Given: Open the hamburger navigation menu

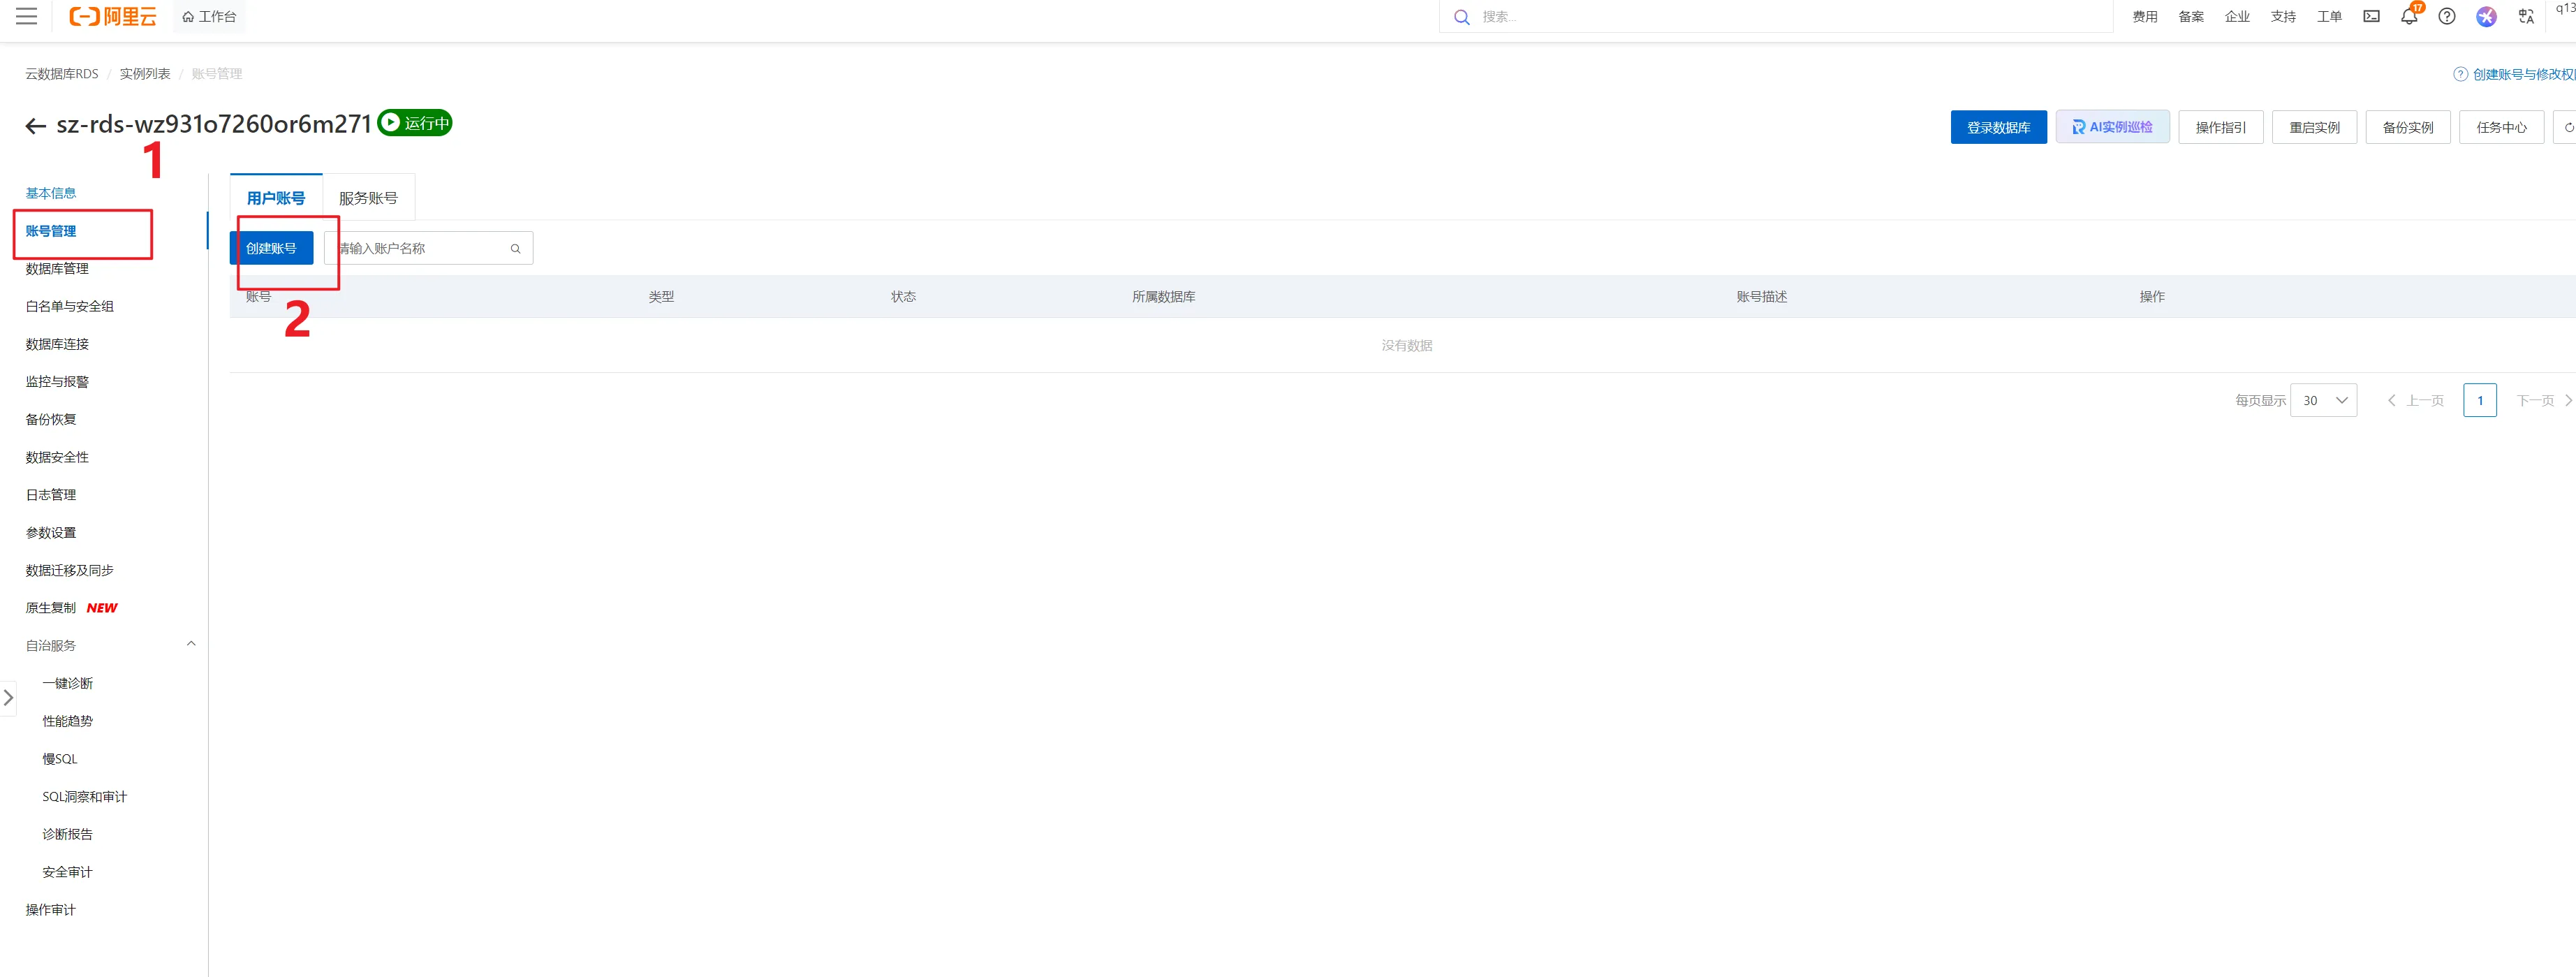Looking at the screenshot, I should pyautogui.click(x=27, y=16).
